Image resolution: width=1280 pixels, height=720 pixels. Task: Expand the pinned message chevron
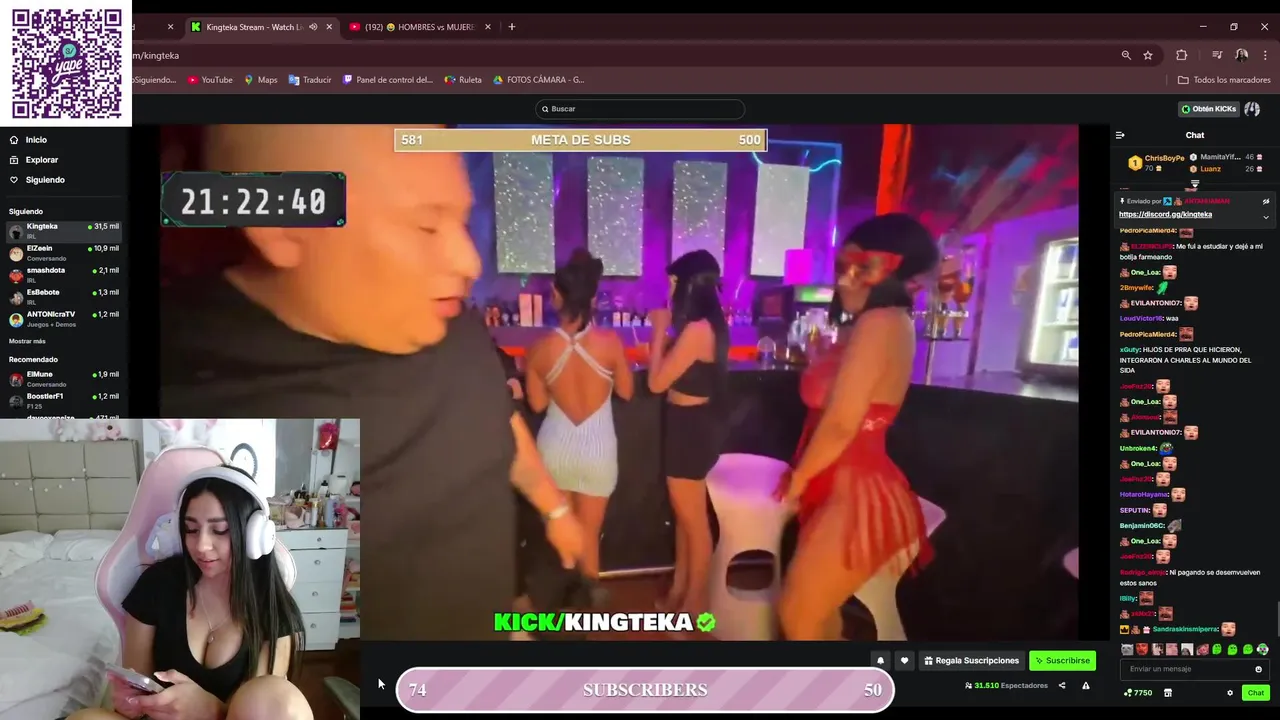pyautogui.click(x=1265, y=217)
